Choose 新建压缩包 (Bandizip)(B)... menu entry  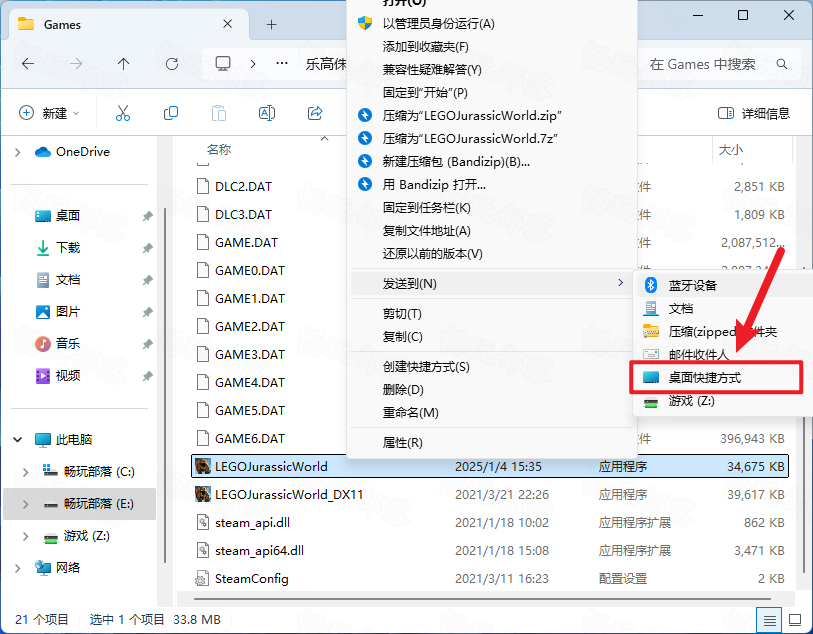tap(456, 162)
